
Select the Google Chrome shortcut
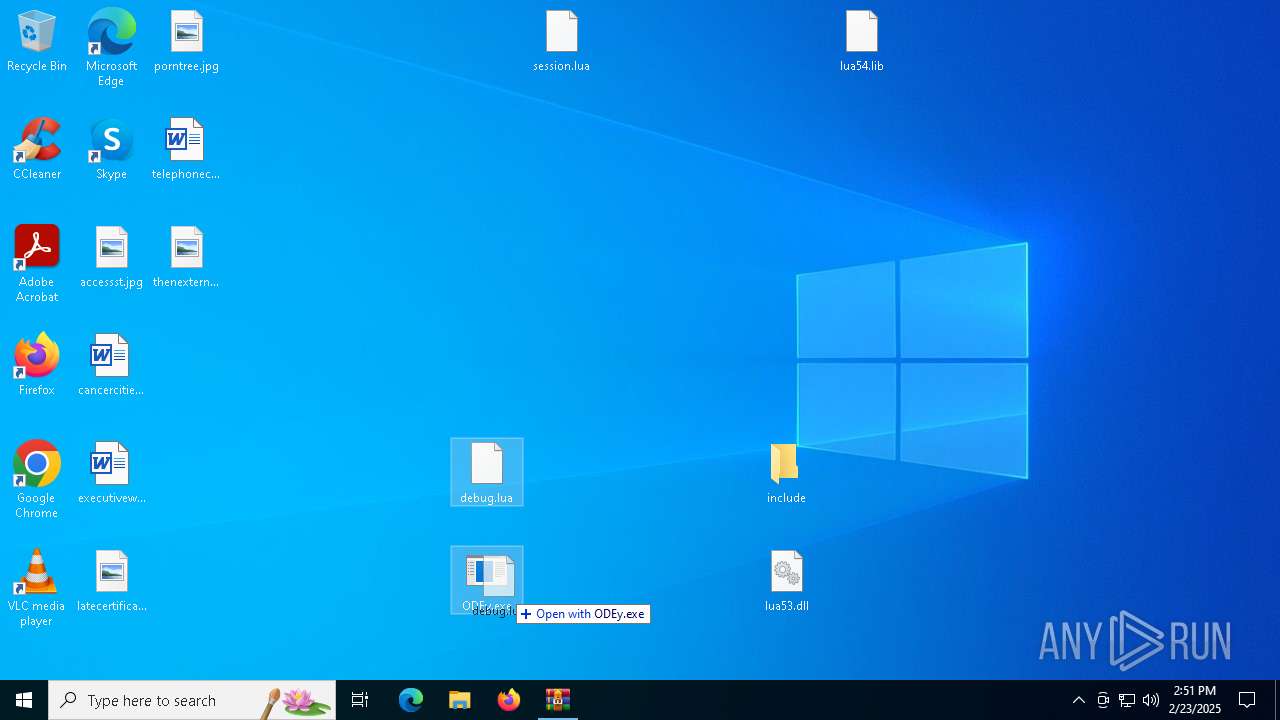(x=37, y=480)
